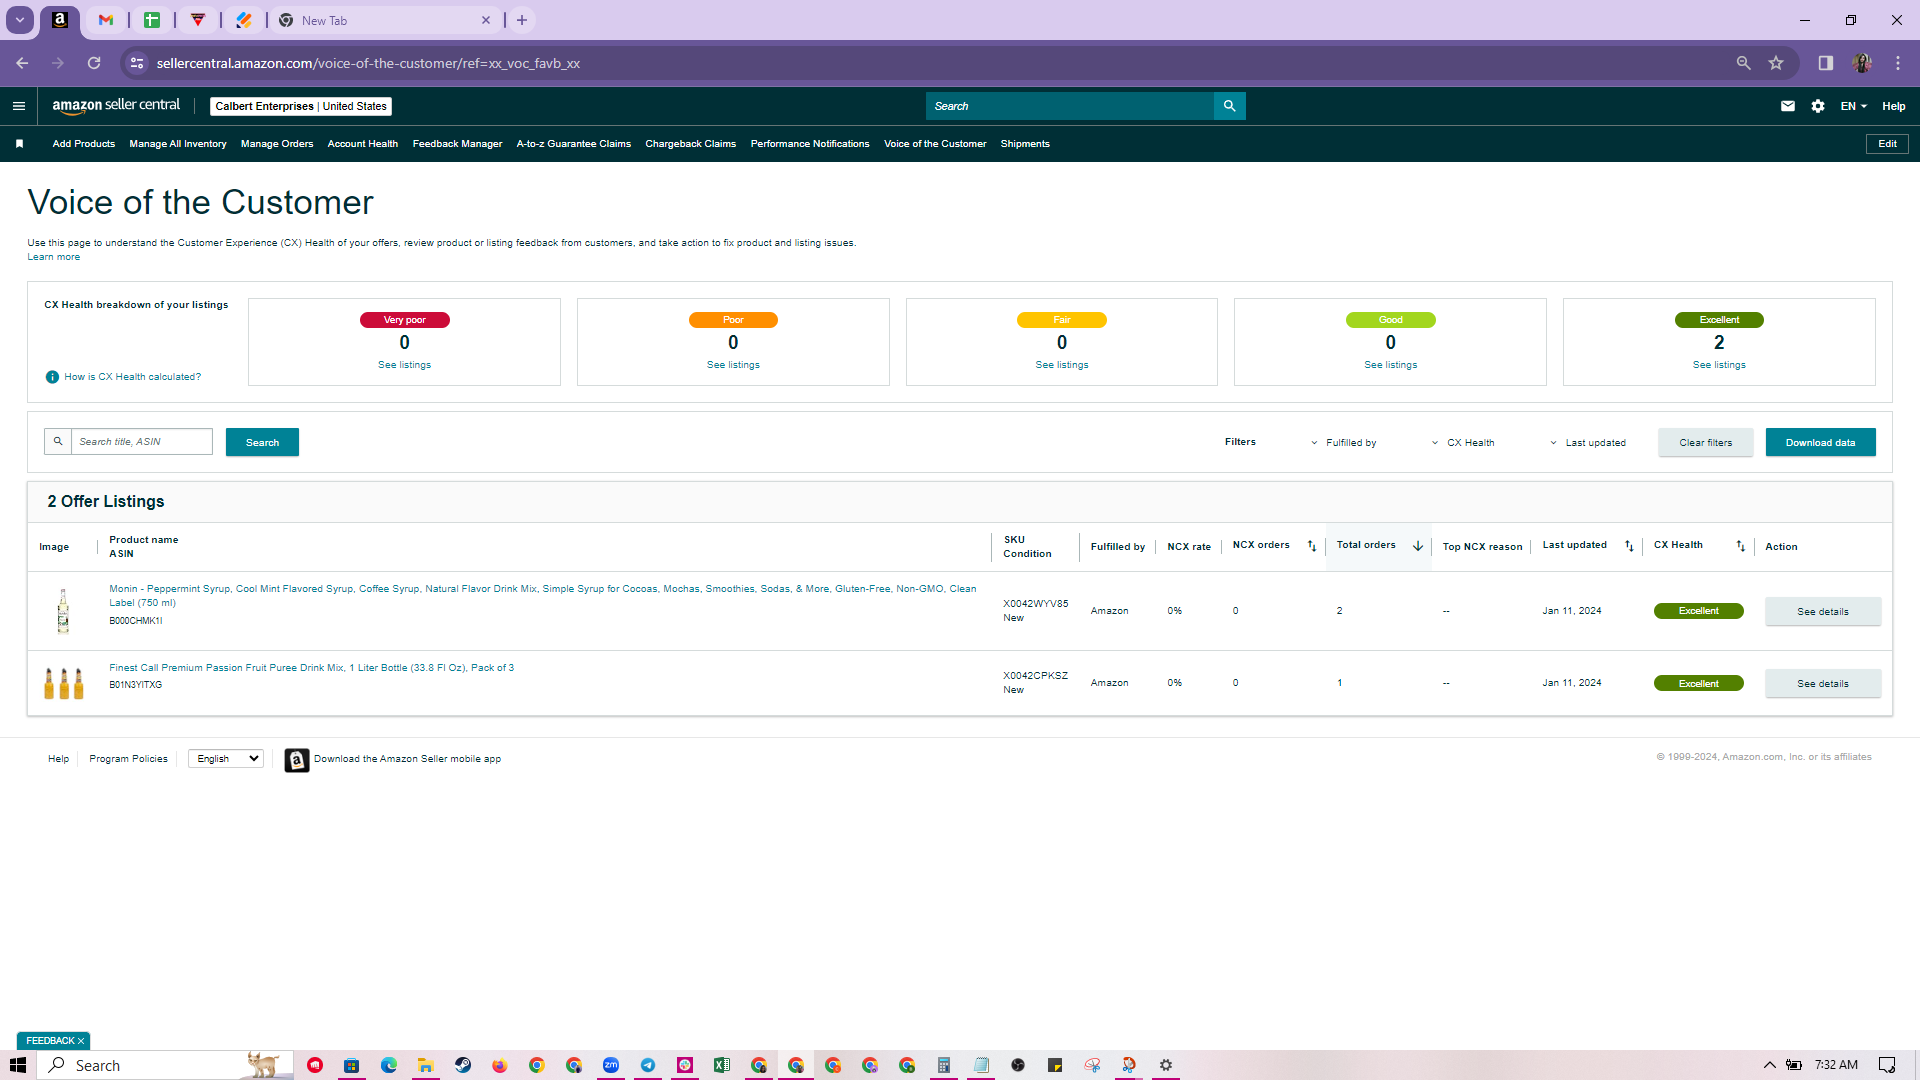Open Add Products menu item

(84, 144)
